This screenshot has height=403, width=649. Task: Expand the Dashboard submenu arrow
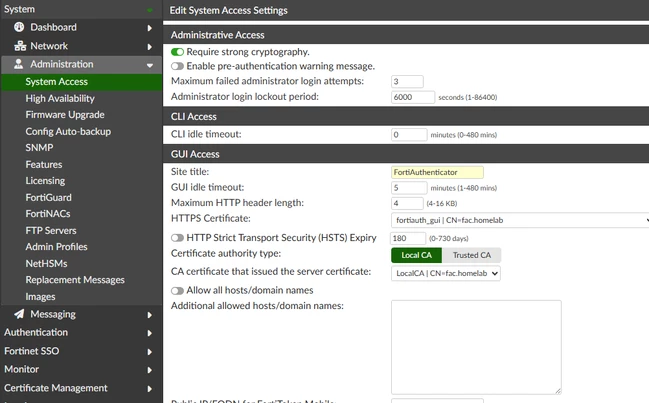pyautogui.click(x=149, y=28)
